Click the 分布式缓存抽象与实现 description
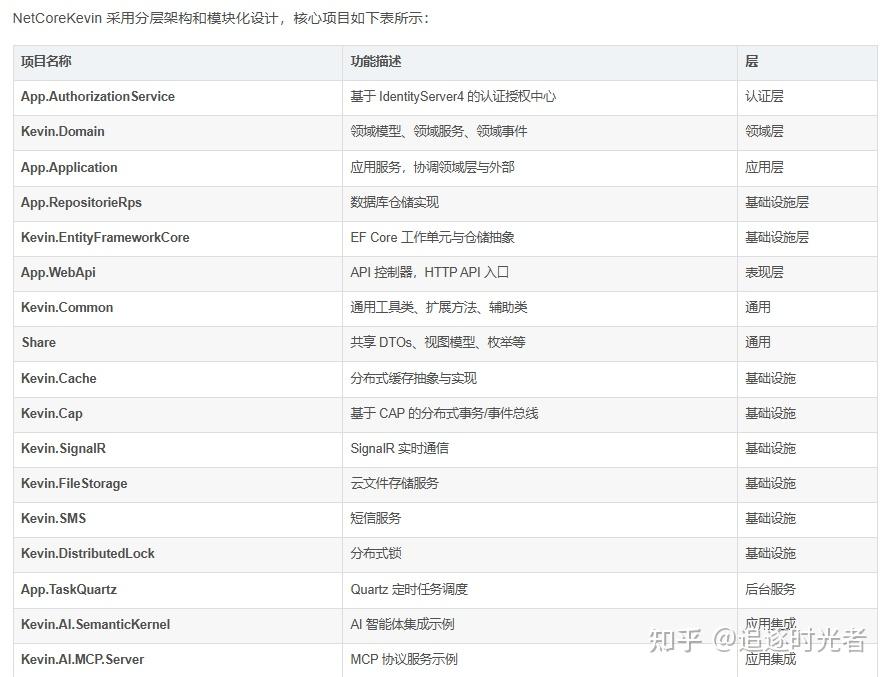 (x=413, y=379)
